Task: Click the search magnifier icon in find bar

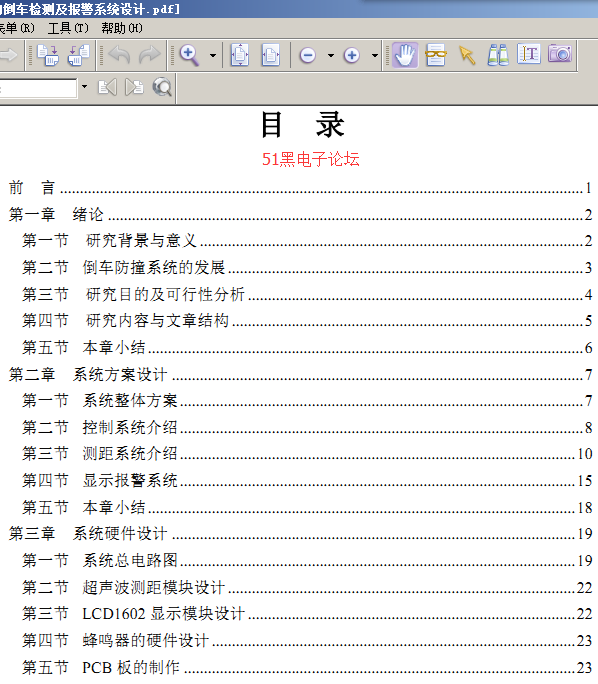Action: point(162,87)
